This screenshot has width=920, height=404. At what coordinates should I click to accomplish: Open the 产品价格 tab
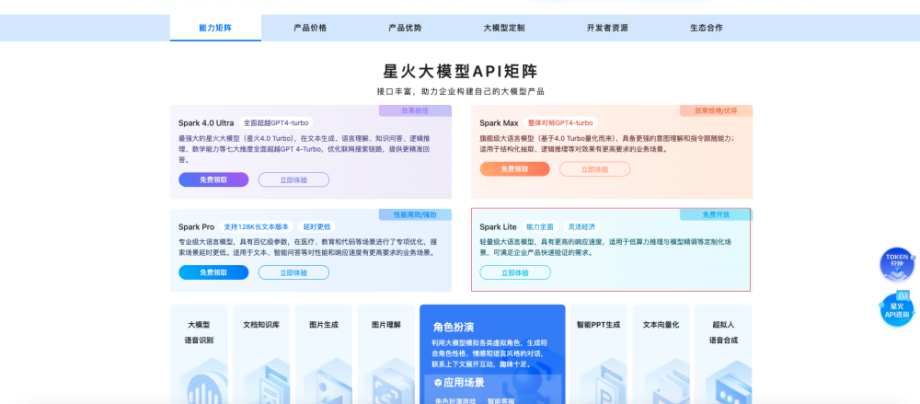coord(310,28)
